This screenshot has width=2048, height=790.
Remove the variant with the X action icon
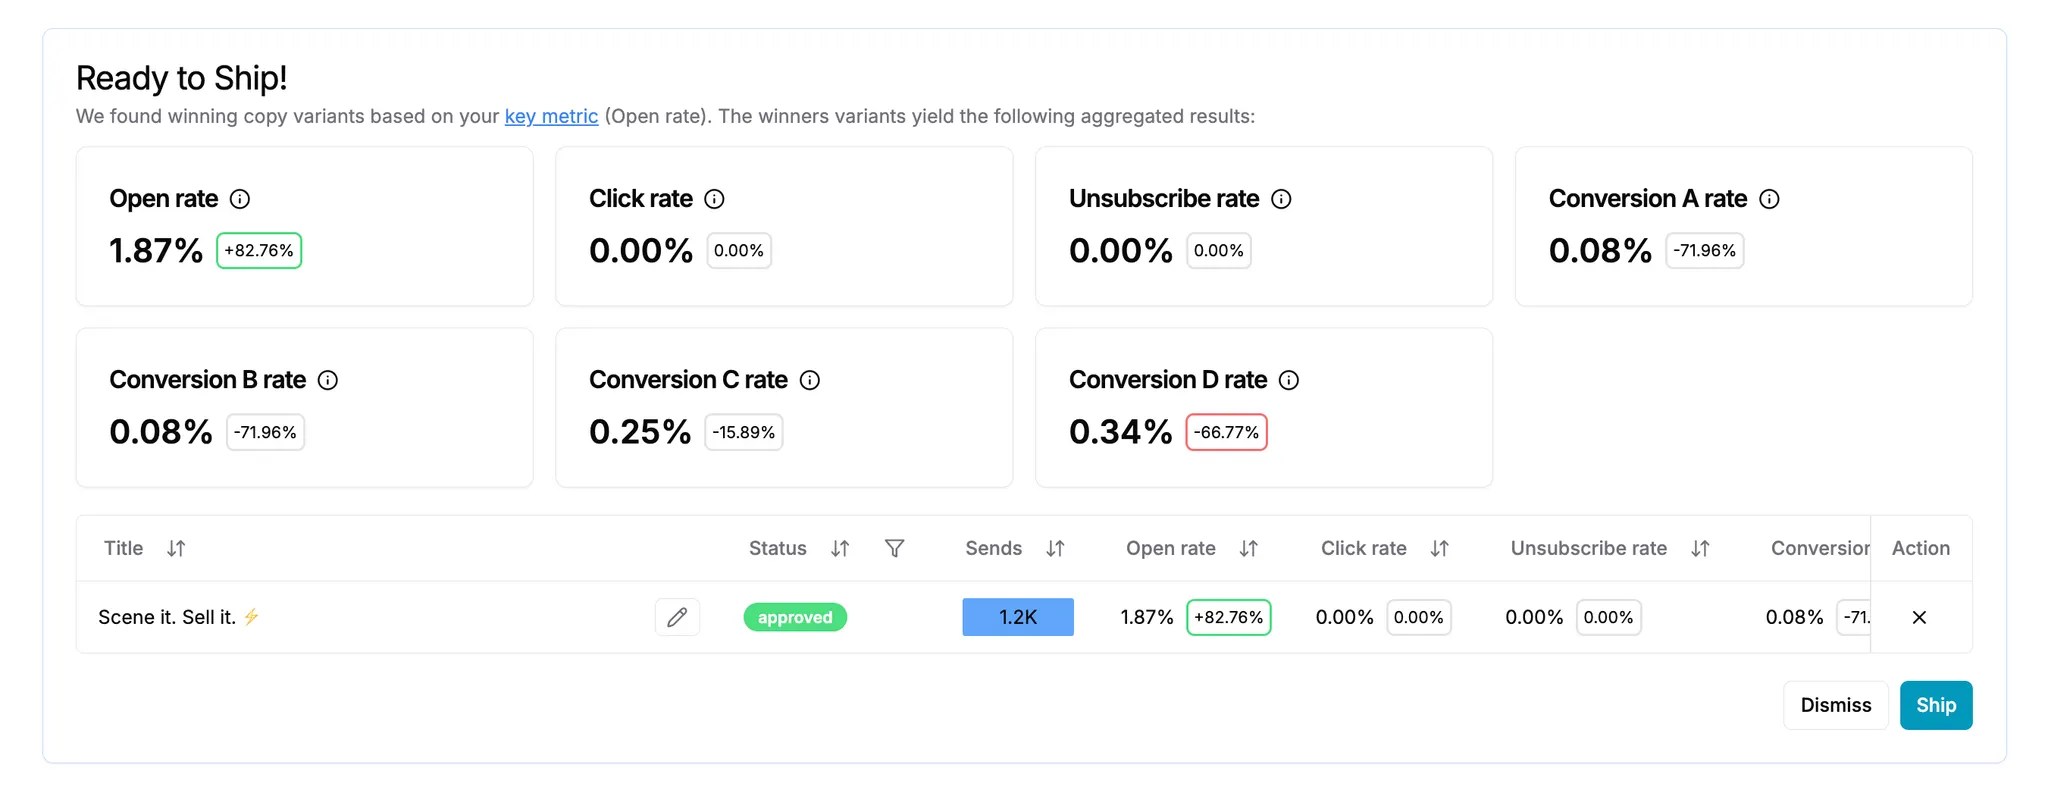click(x=1919, y=617)
